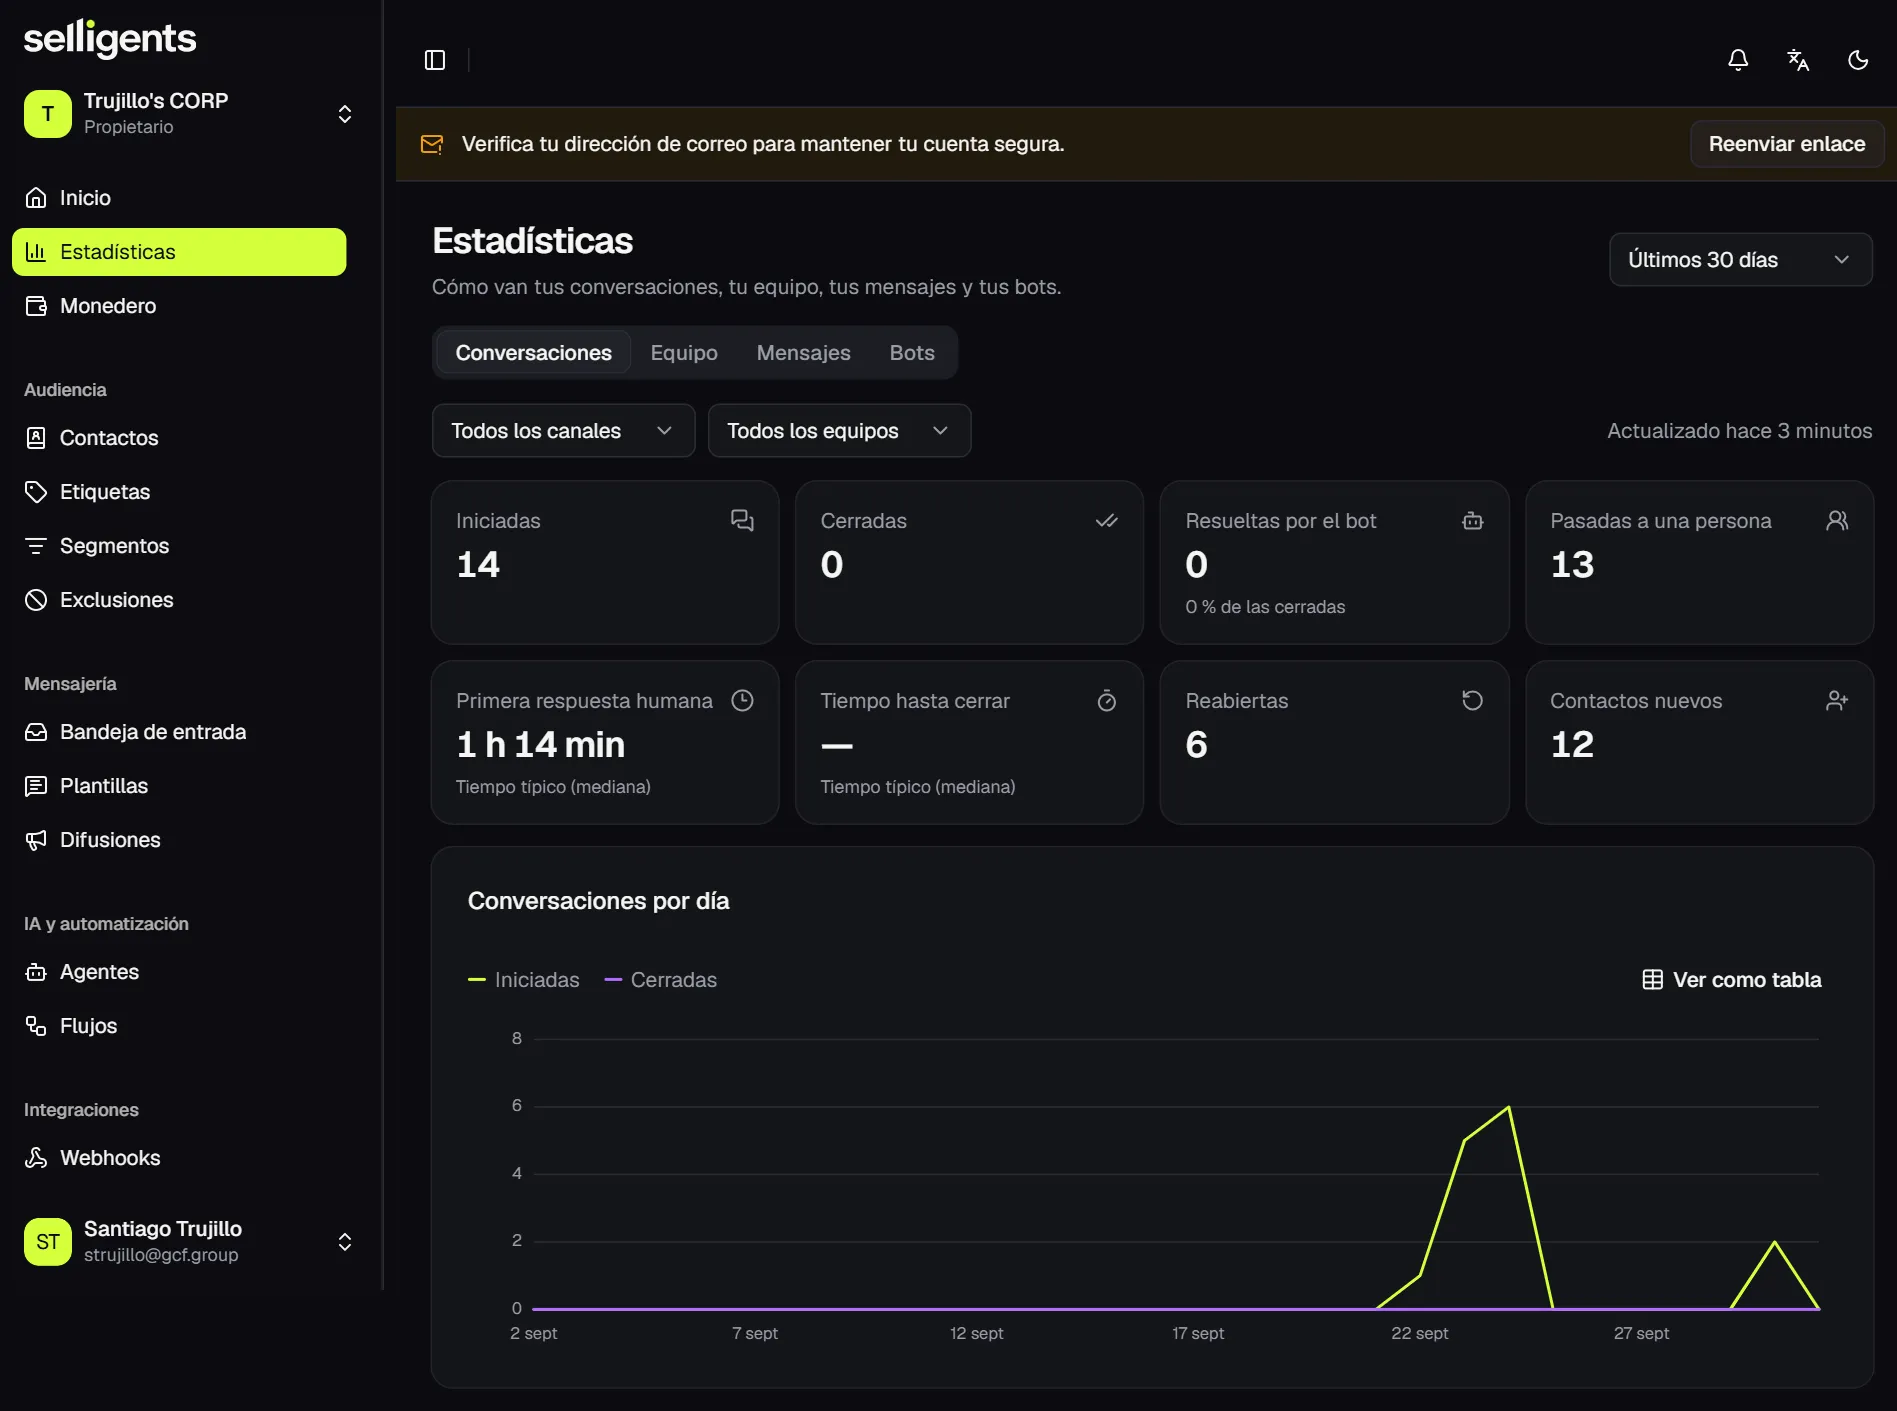Switch to Conversaciones tab
This screenshot has height=1411, width=1897.
(x=533, y=353)
